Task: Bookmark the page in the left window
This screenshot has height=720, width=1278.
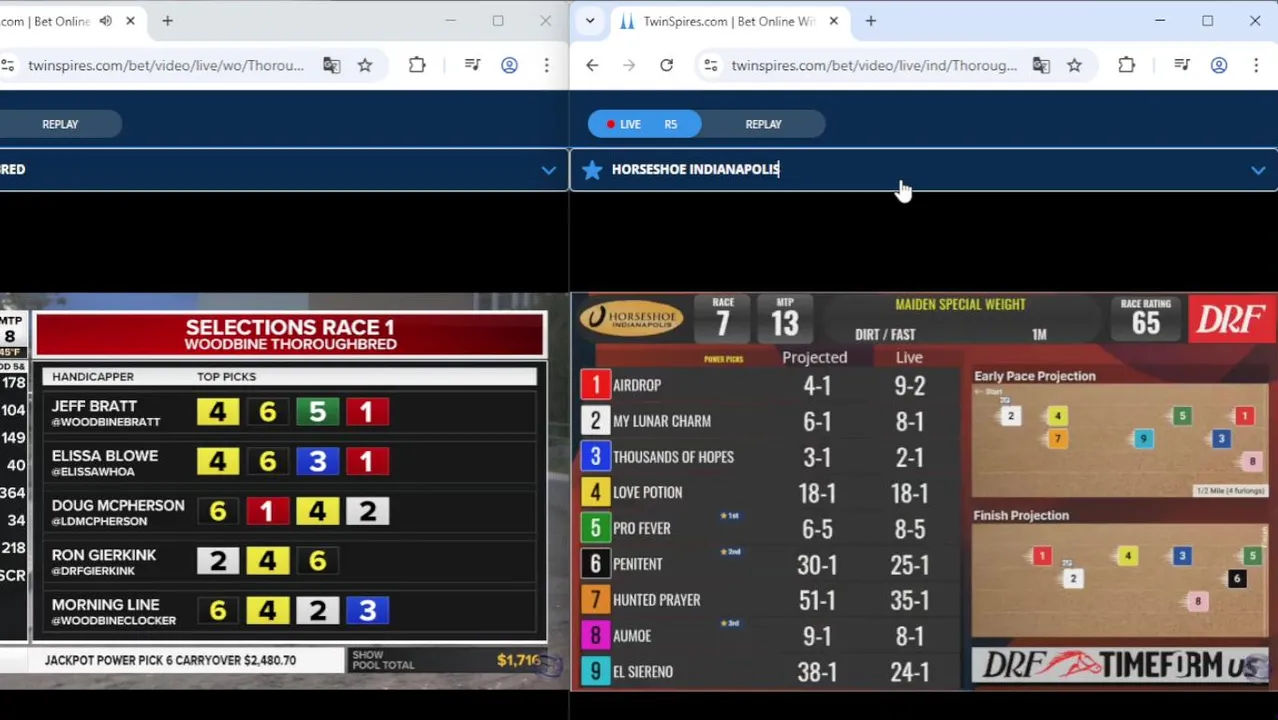Action: click(365, 65)
